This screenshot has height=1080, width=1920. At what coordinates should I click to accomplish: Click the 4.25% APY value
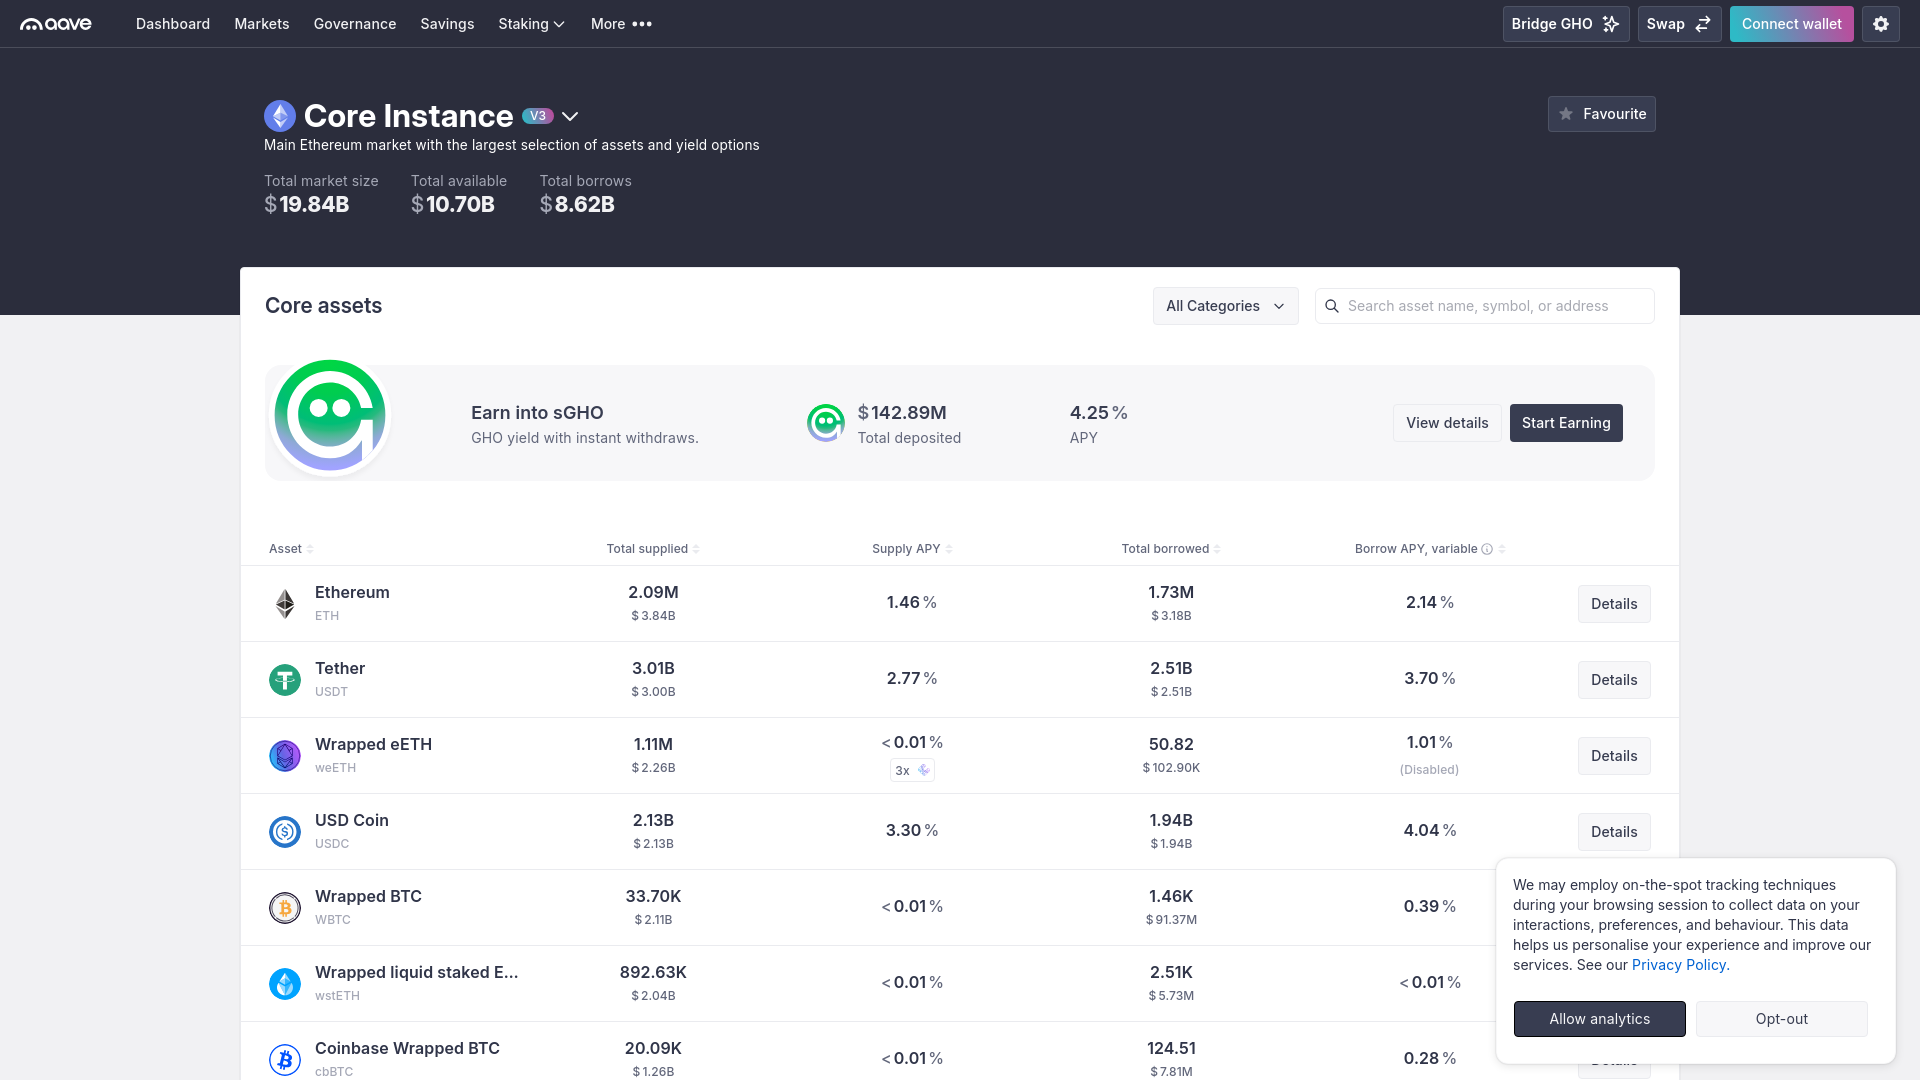tap(1099, 413)
